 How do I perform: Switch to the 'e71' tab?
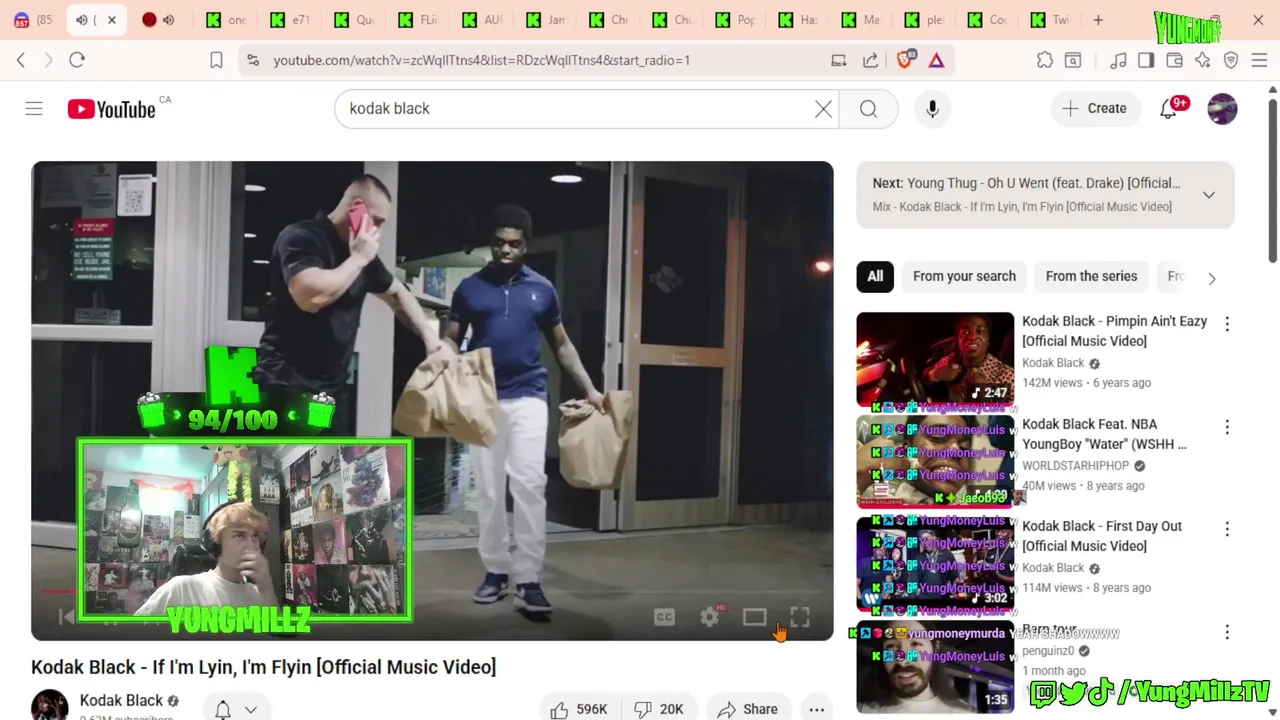click(x=288, y=20)
